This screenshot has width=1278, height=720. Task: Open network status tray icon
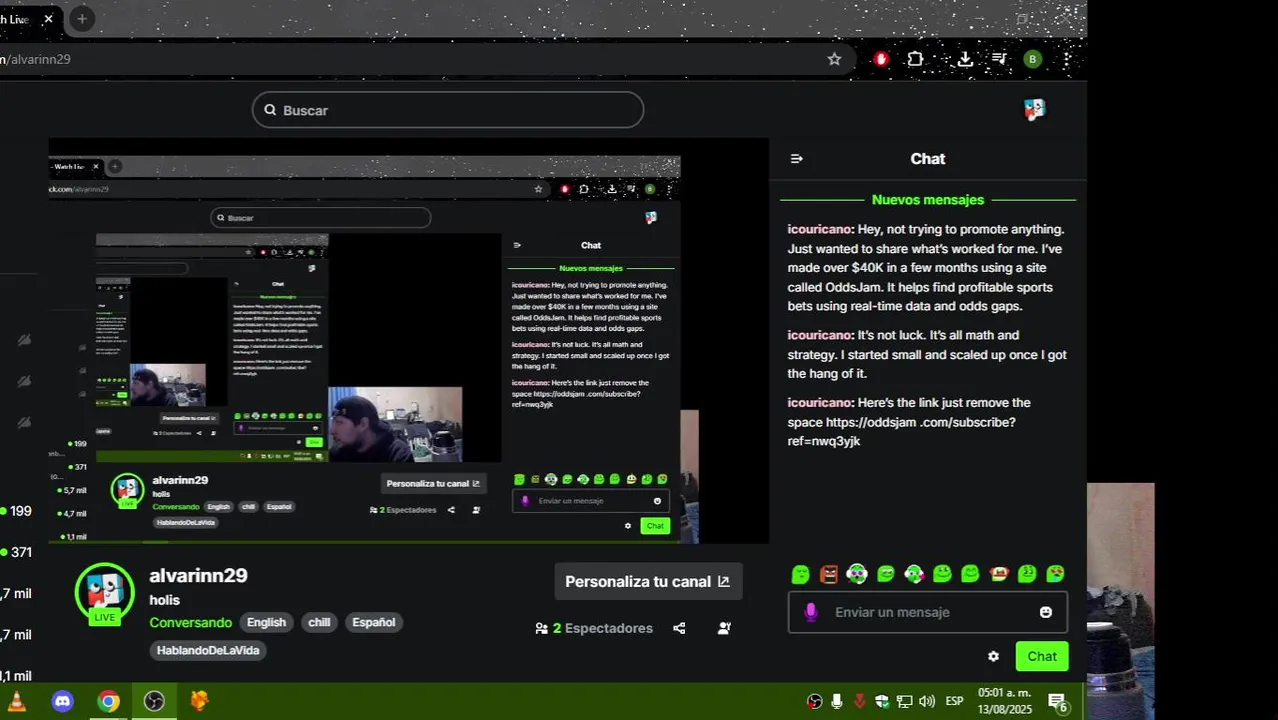905,702
